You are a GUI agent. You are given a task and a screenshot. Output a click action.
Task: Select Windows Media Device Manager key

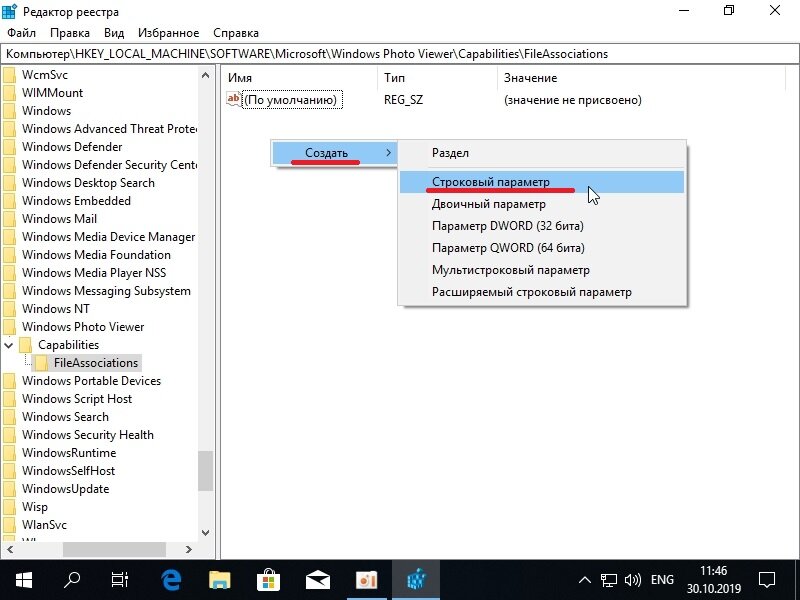click(x=108, y=237)
